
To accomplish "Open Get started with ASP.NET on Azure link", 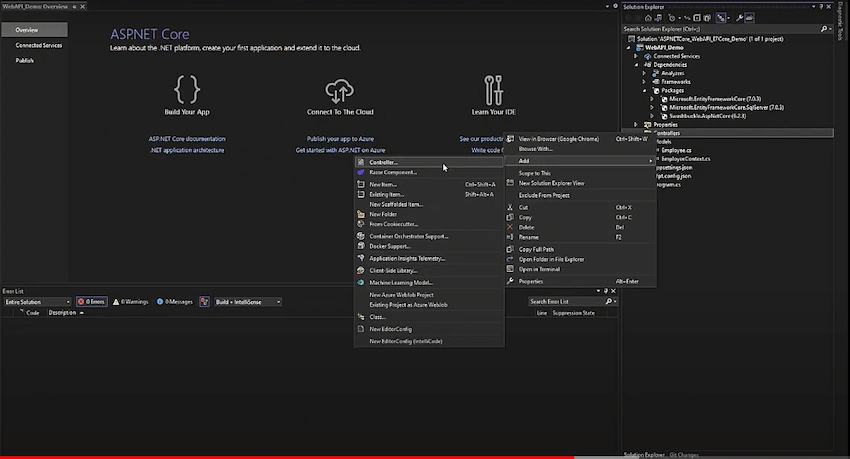I will pos(340,150).
